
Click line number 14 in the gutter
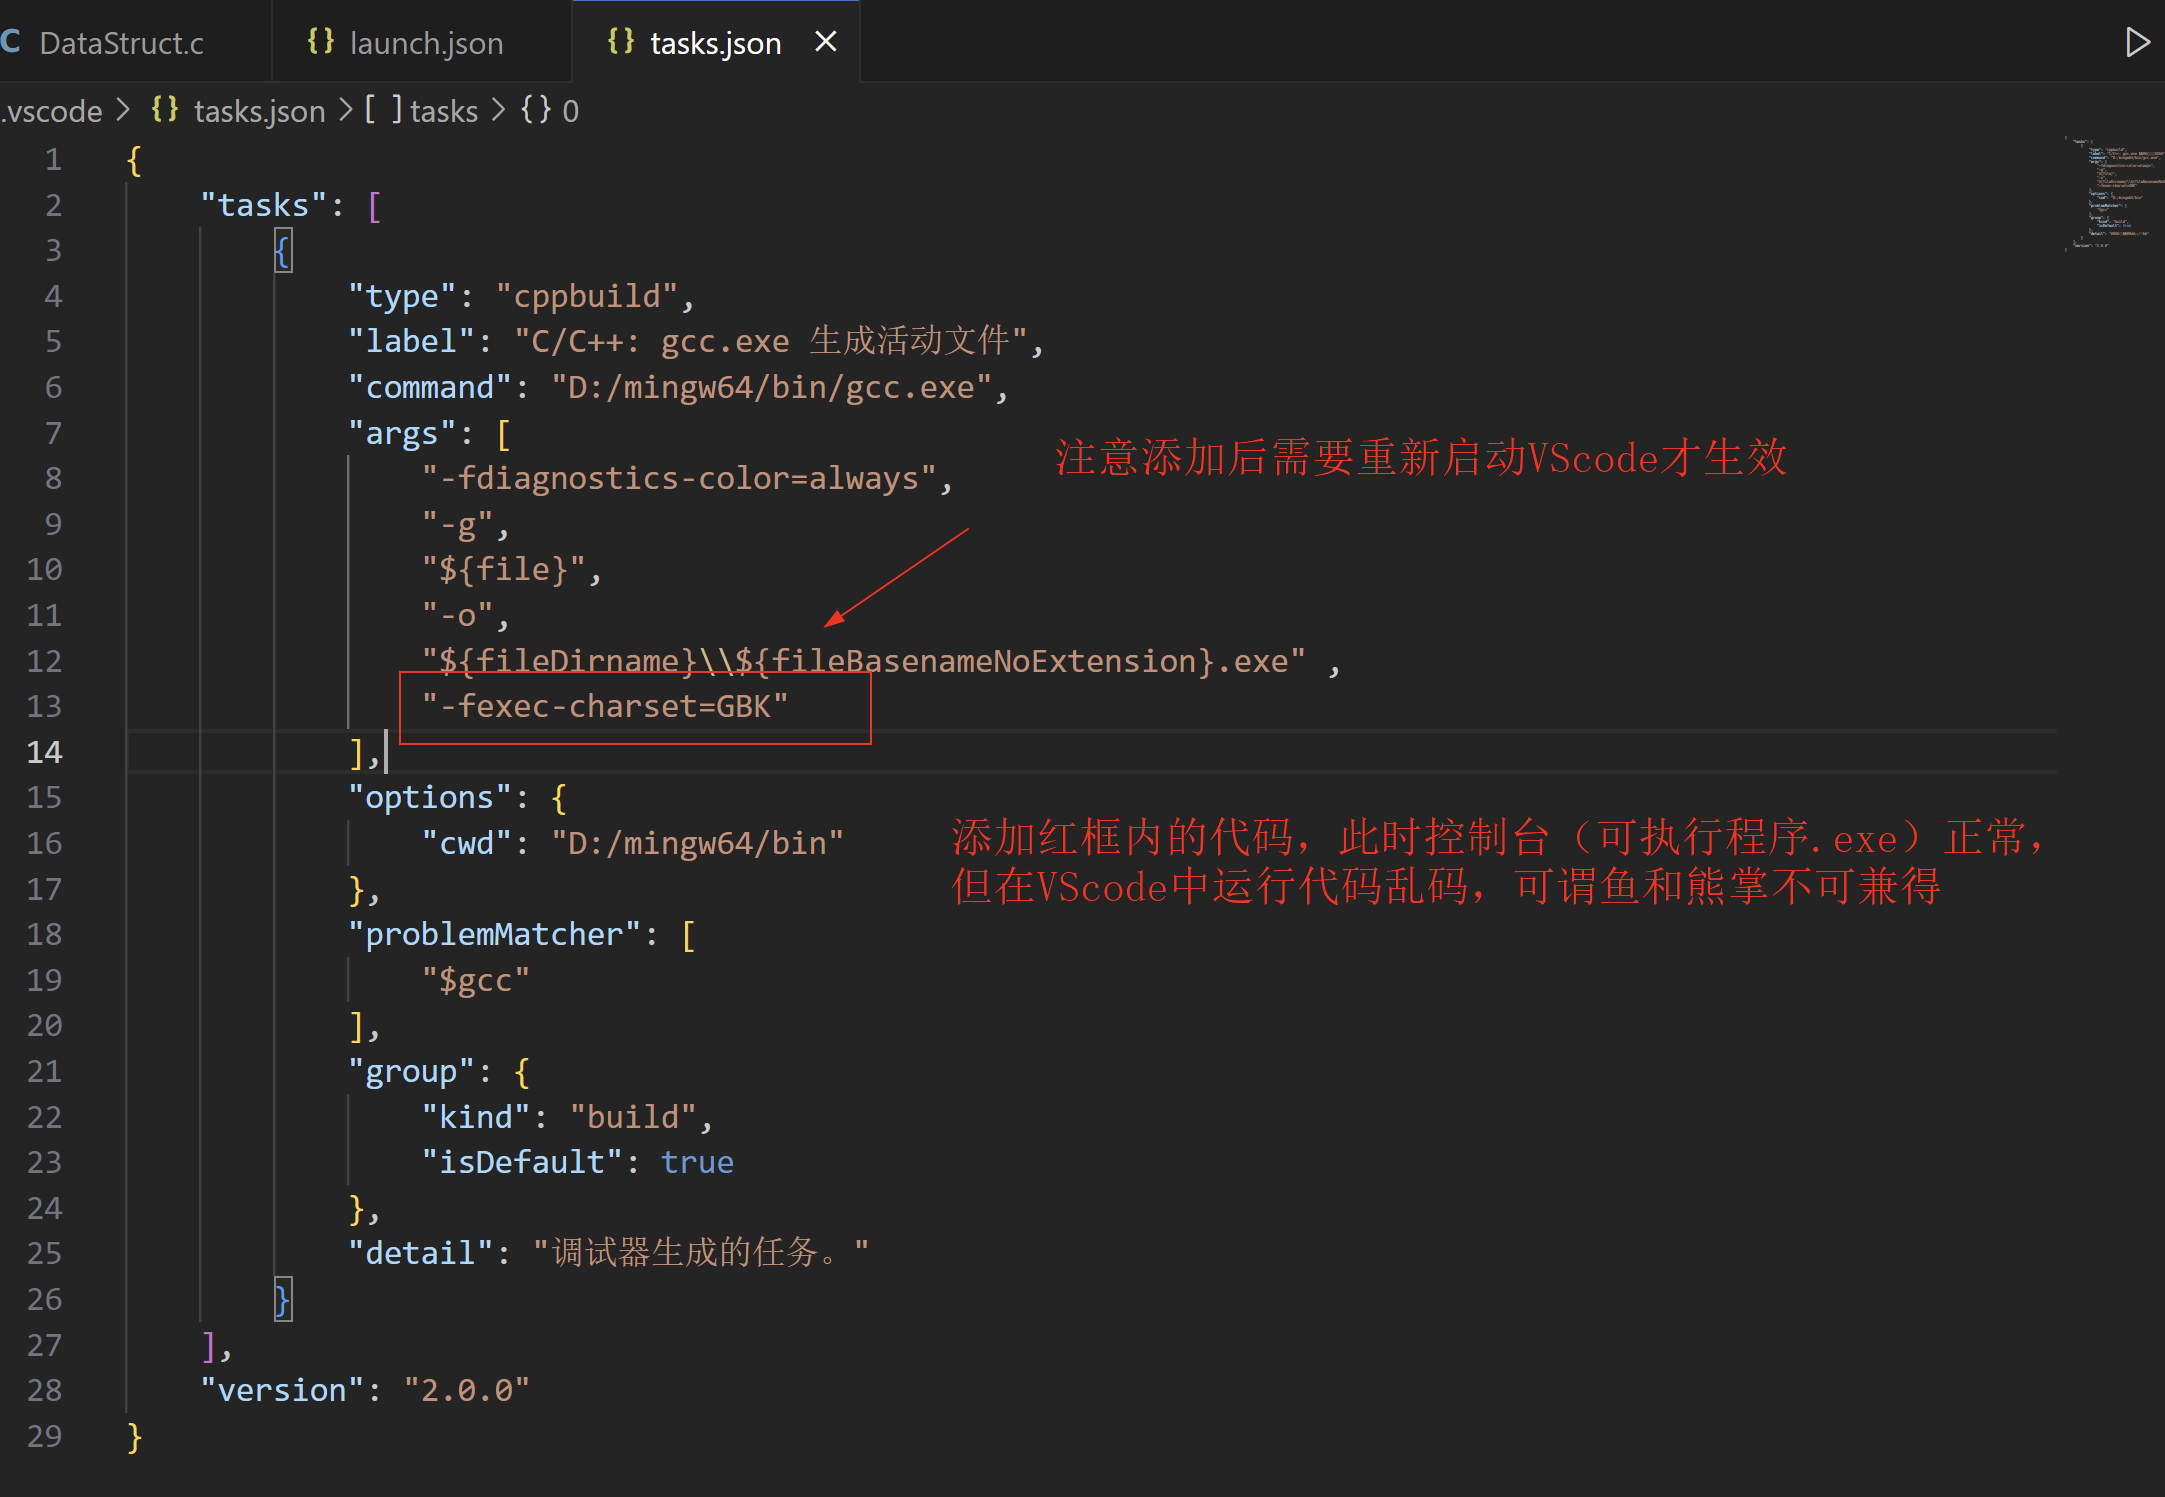click(x=44, y=752)
